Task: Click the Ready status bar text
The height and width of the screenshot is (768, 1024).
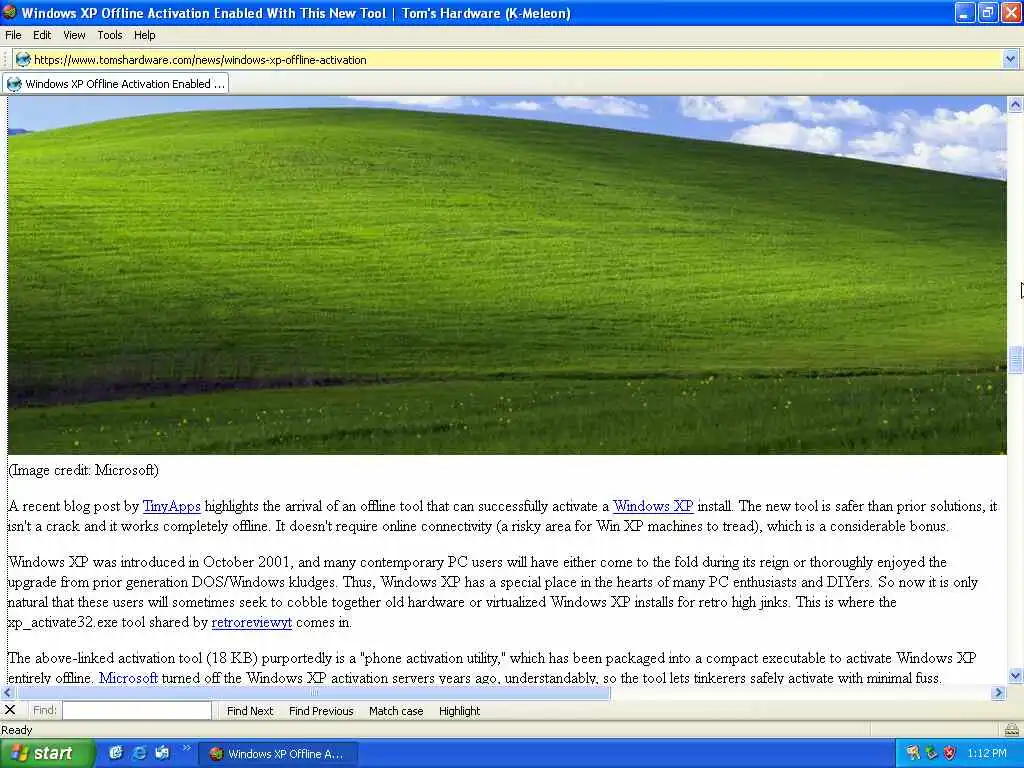Action: (17, 730)
